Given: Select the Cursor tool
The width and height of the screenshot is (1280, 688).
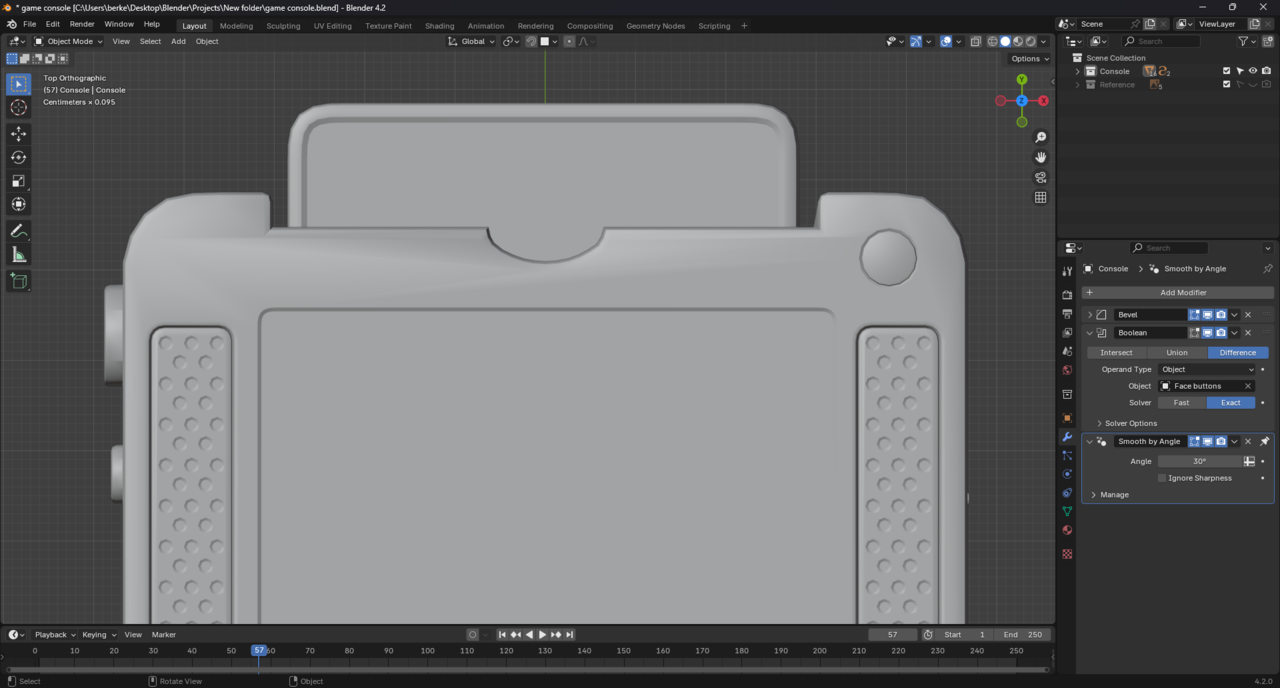Looking at the screenshot, I should 18,107.
